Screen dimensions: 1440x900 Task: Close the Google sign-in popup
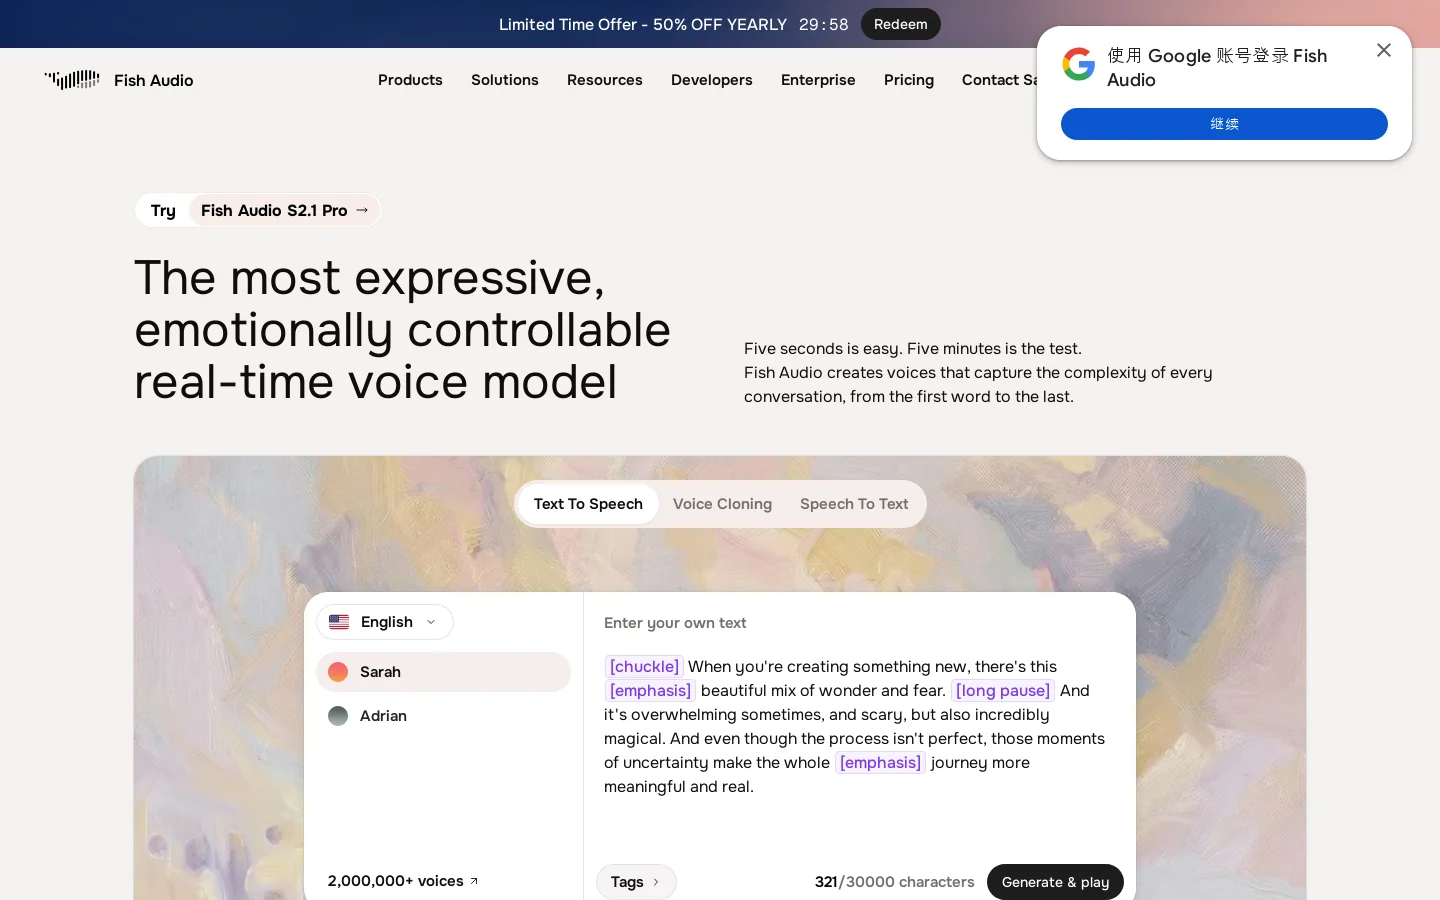pyautogui.click(x=1384, y=50)
